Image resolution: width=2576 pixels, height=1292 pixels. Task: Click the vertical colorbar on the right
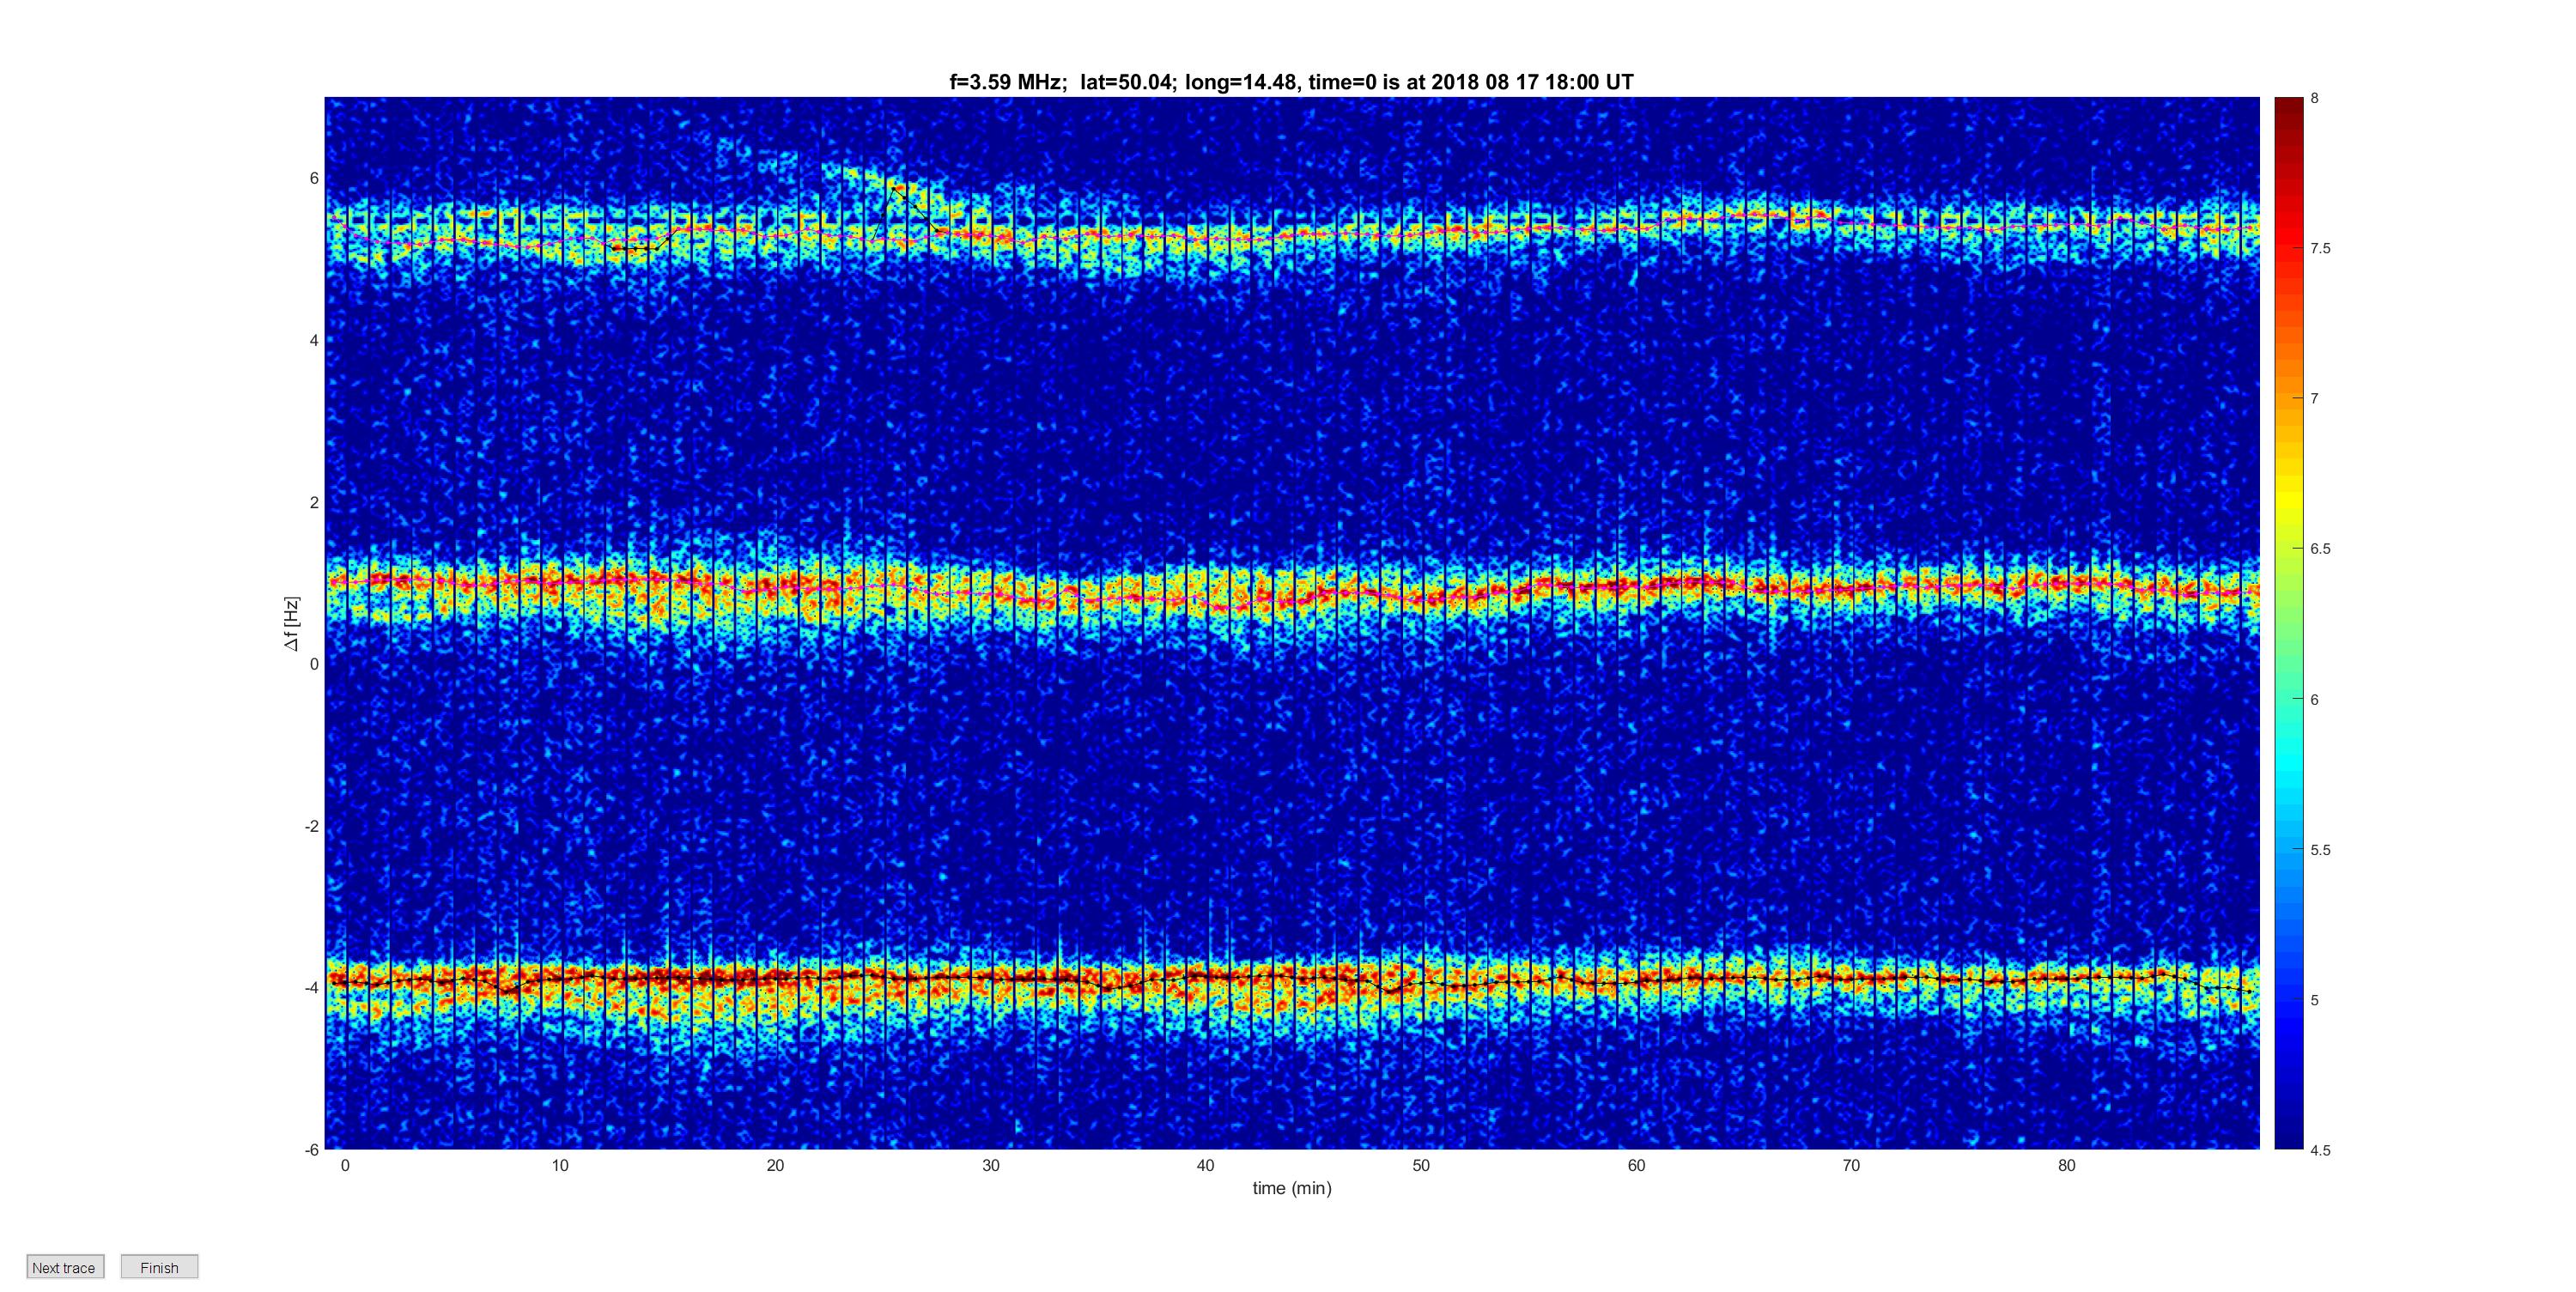pyautogui.click(x=2289, y=623)
